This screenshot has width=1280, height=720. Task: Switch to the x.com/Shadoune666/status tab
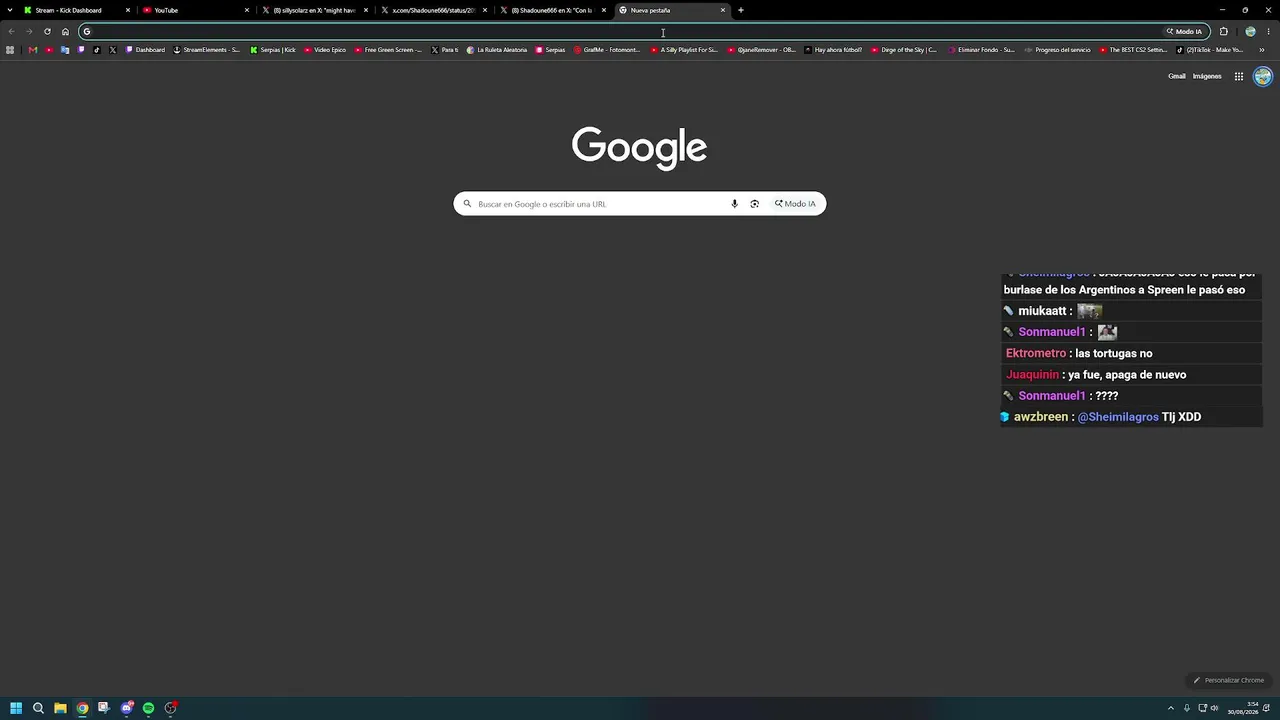[x=434, y=10]
